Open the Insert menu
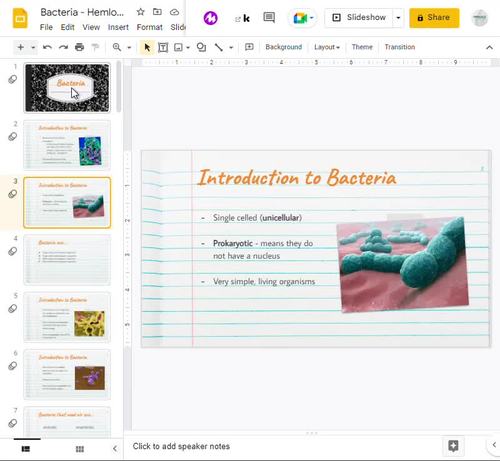This screenshot has width=500, height=461. pyautogui.click(x=118, y=27)
